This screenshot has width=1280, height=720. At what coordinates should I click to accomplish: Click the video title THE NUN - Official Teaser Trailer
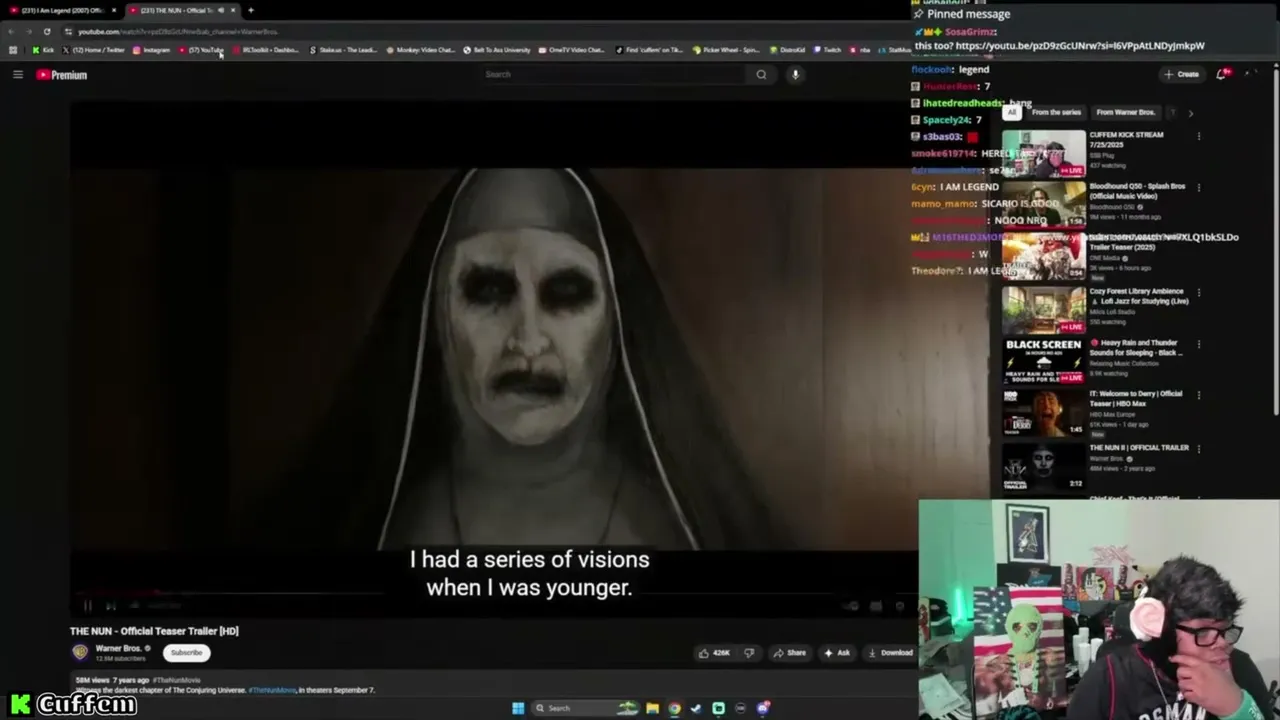tap(154, 631)
